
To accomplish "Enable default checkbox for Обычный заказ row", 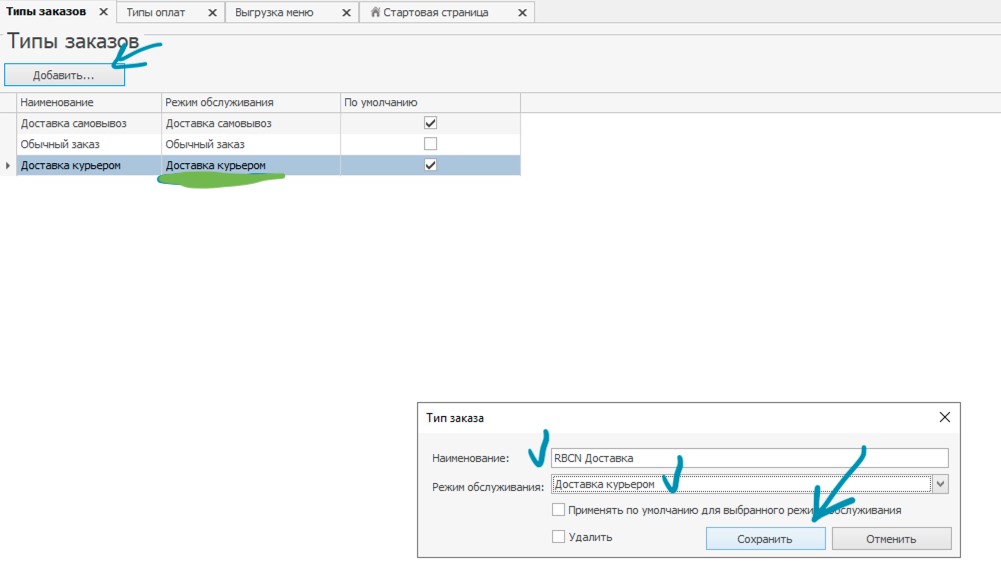I will click(430, 144).
